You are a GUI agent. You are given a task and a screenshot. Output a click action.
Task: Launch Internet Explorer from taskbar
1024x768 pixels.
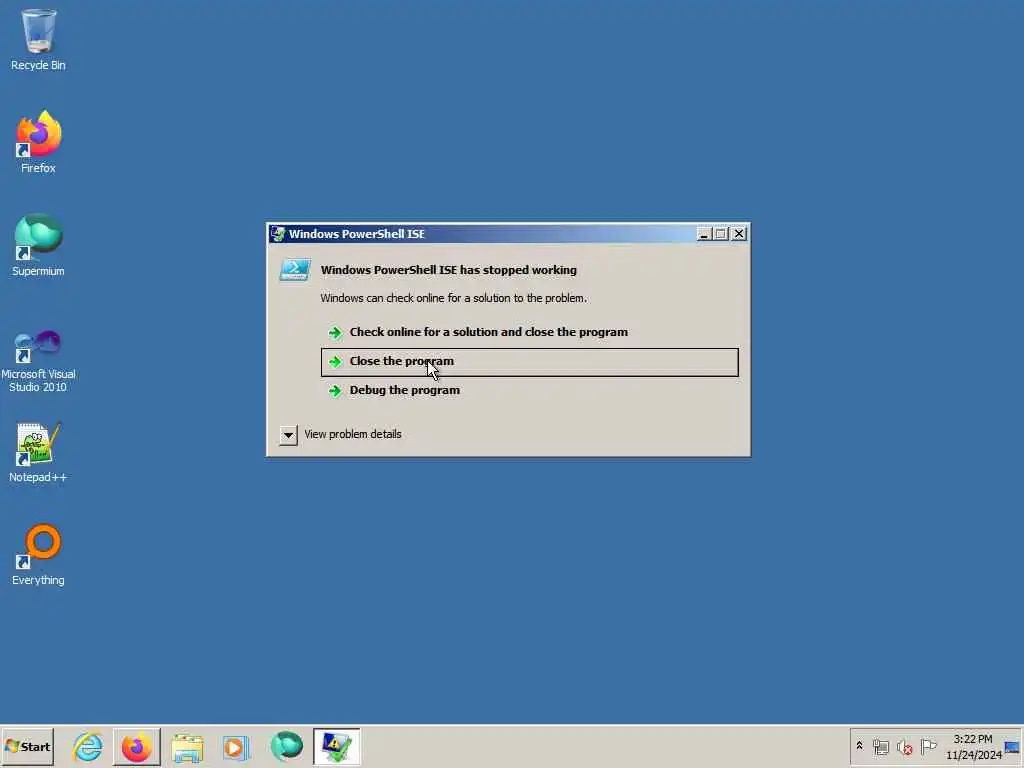click(88, 746)
